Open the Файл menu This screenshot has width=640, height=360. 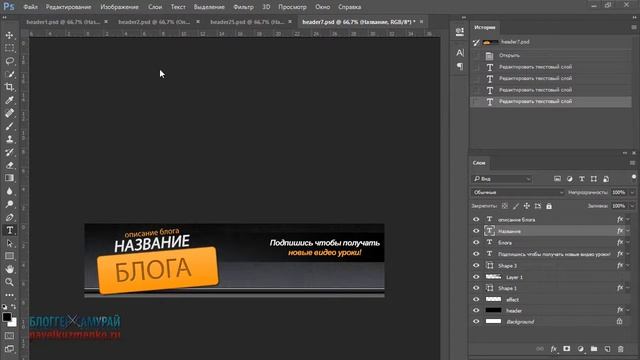(31, 7)
